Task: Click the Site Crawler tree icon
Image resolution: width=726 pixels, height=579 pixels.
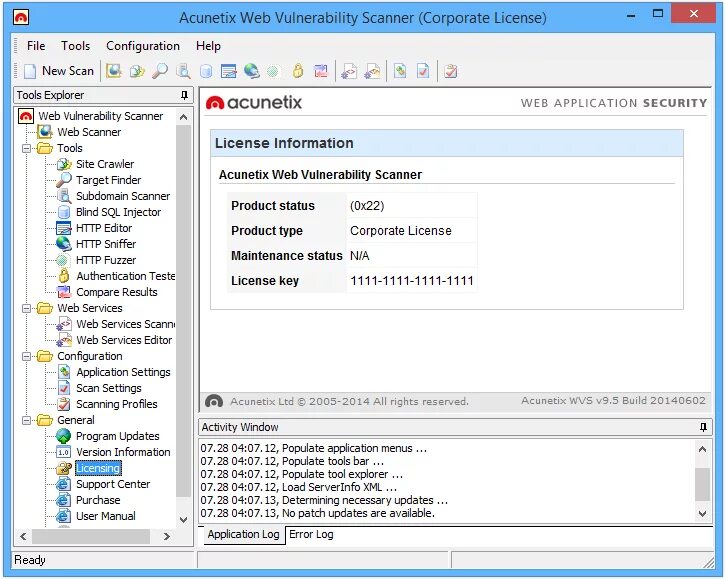Action: (64, 164)
